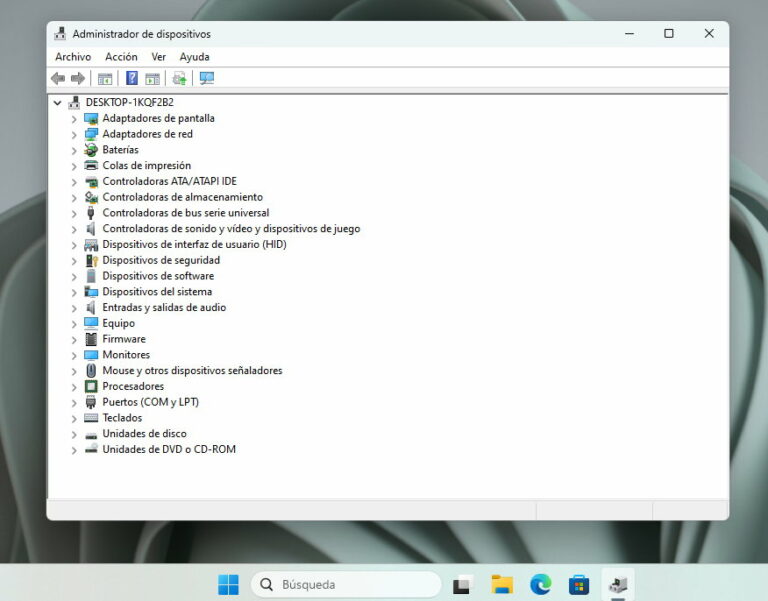Select Dispositivos del sistema entry
Screen dimensions: 768x601
point(157,291)
